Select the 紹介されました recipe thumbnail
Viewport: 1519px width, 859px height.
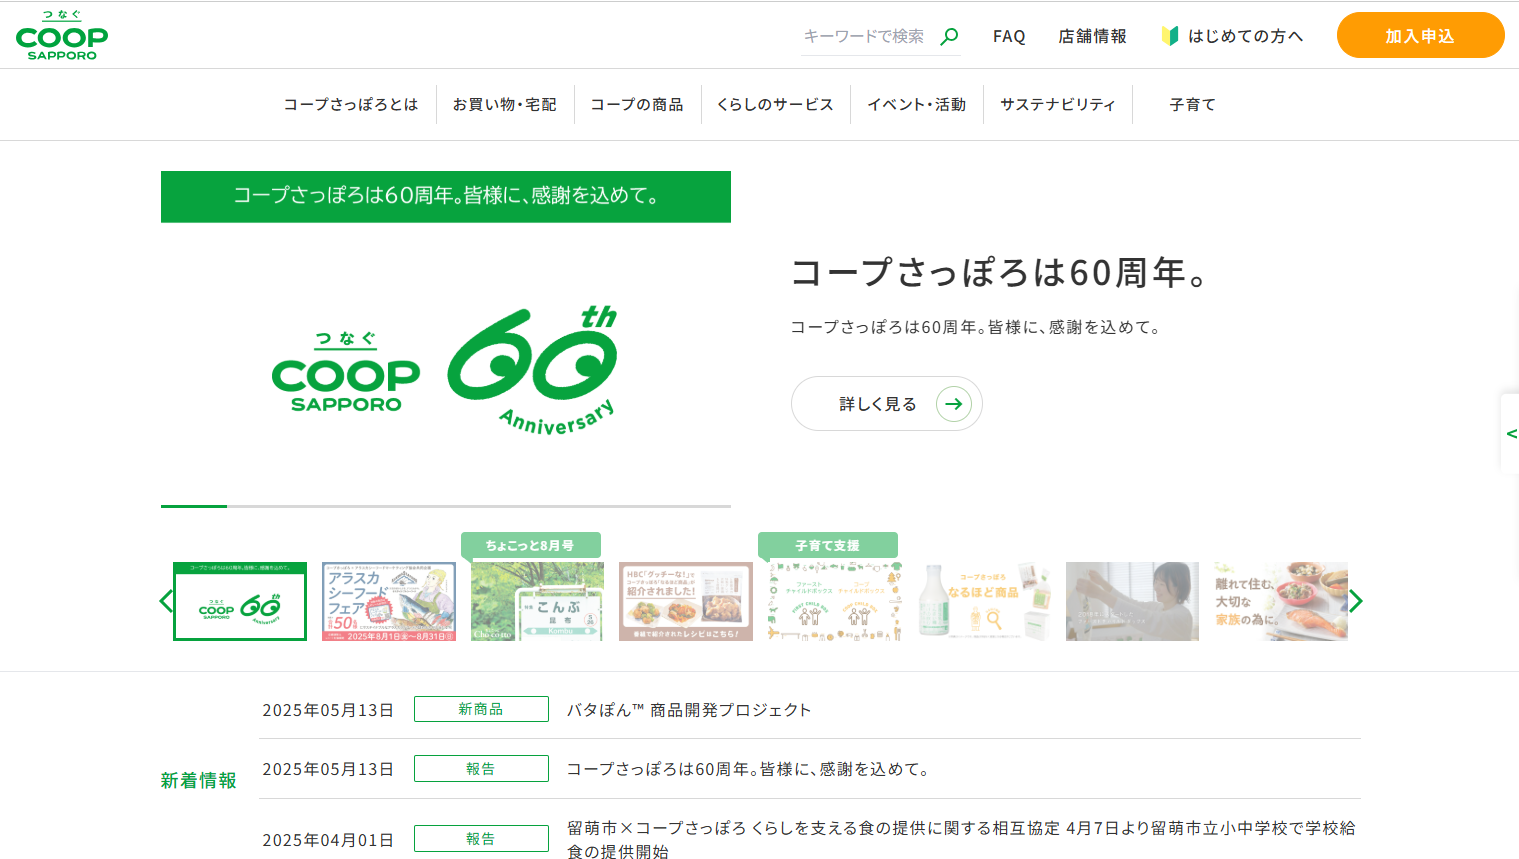pyautogui.click(x=686, y=601)
